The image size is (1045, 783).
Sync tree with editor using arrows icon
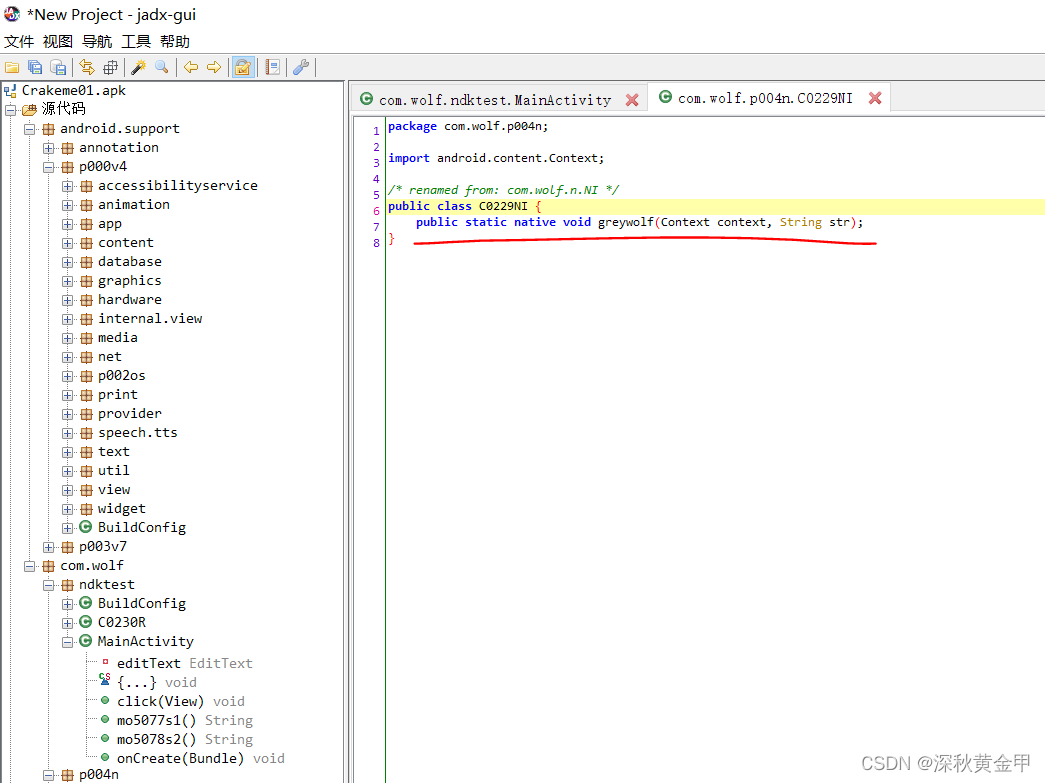(x=87, y=67)
